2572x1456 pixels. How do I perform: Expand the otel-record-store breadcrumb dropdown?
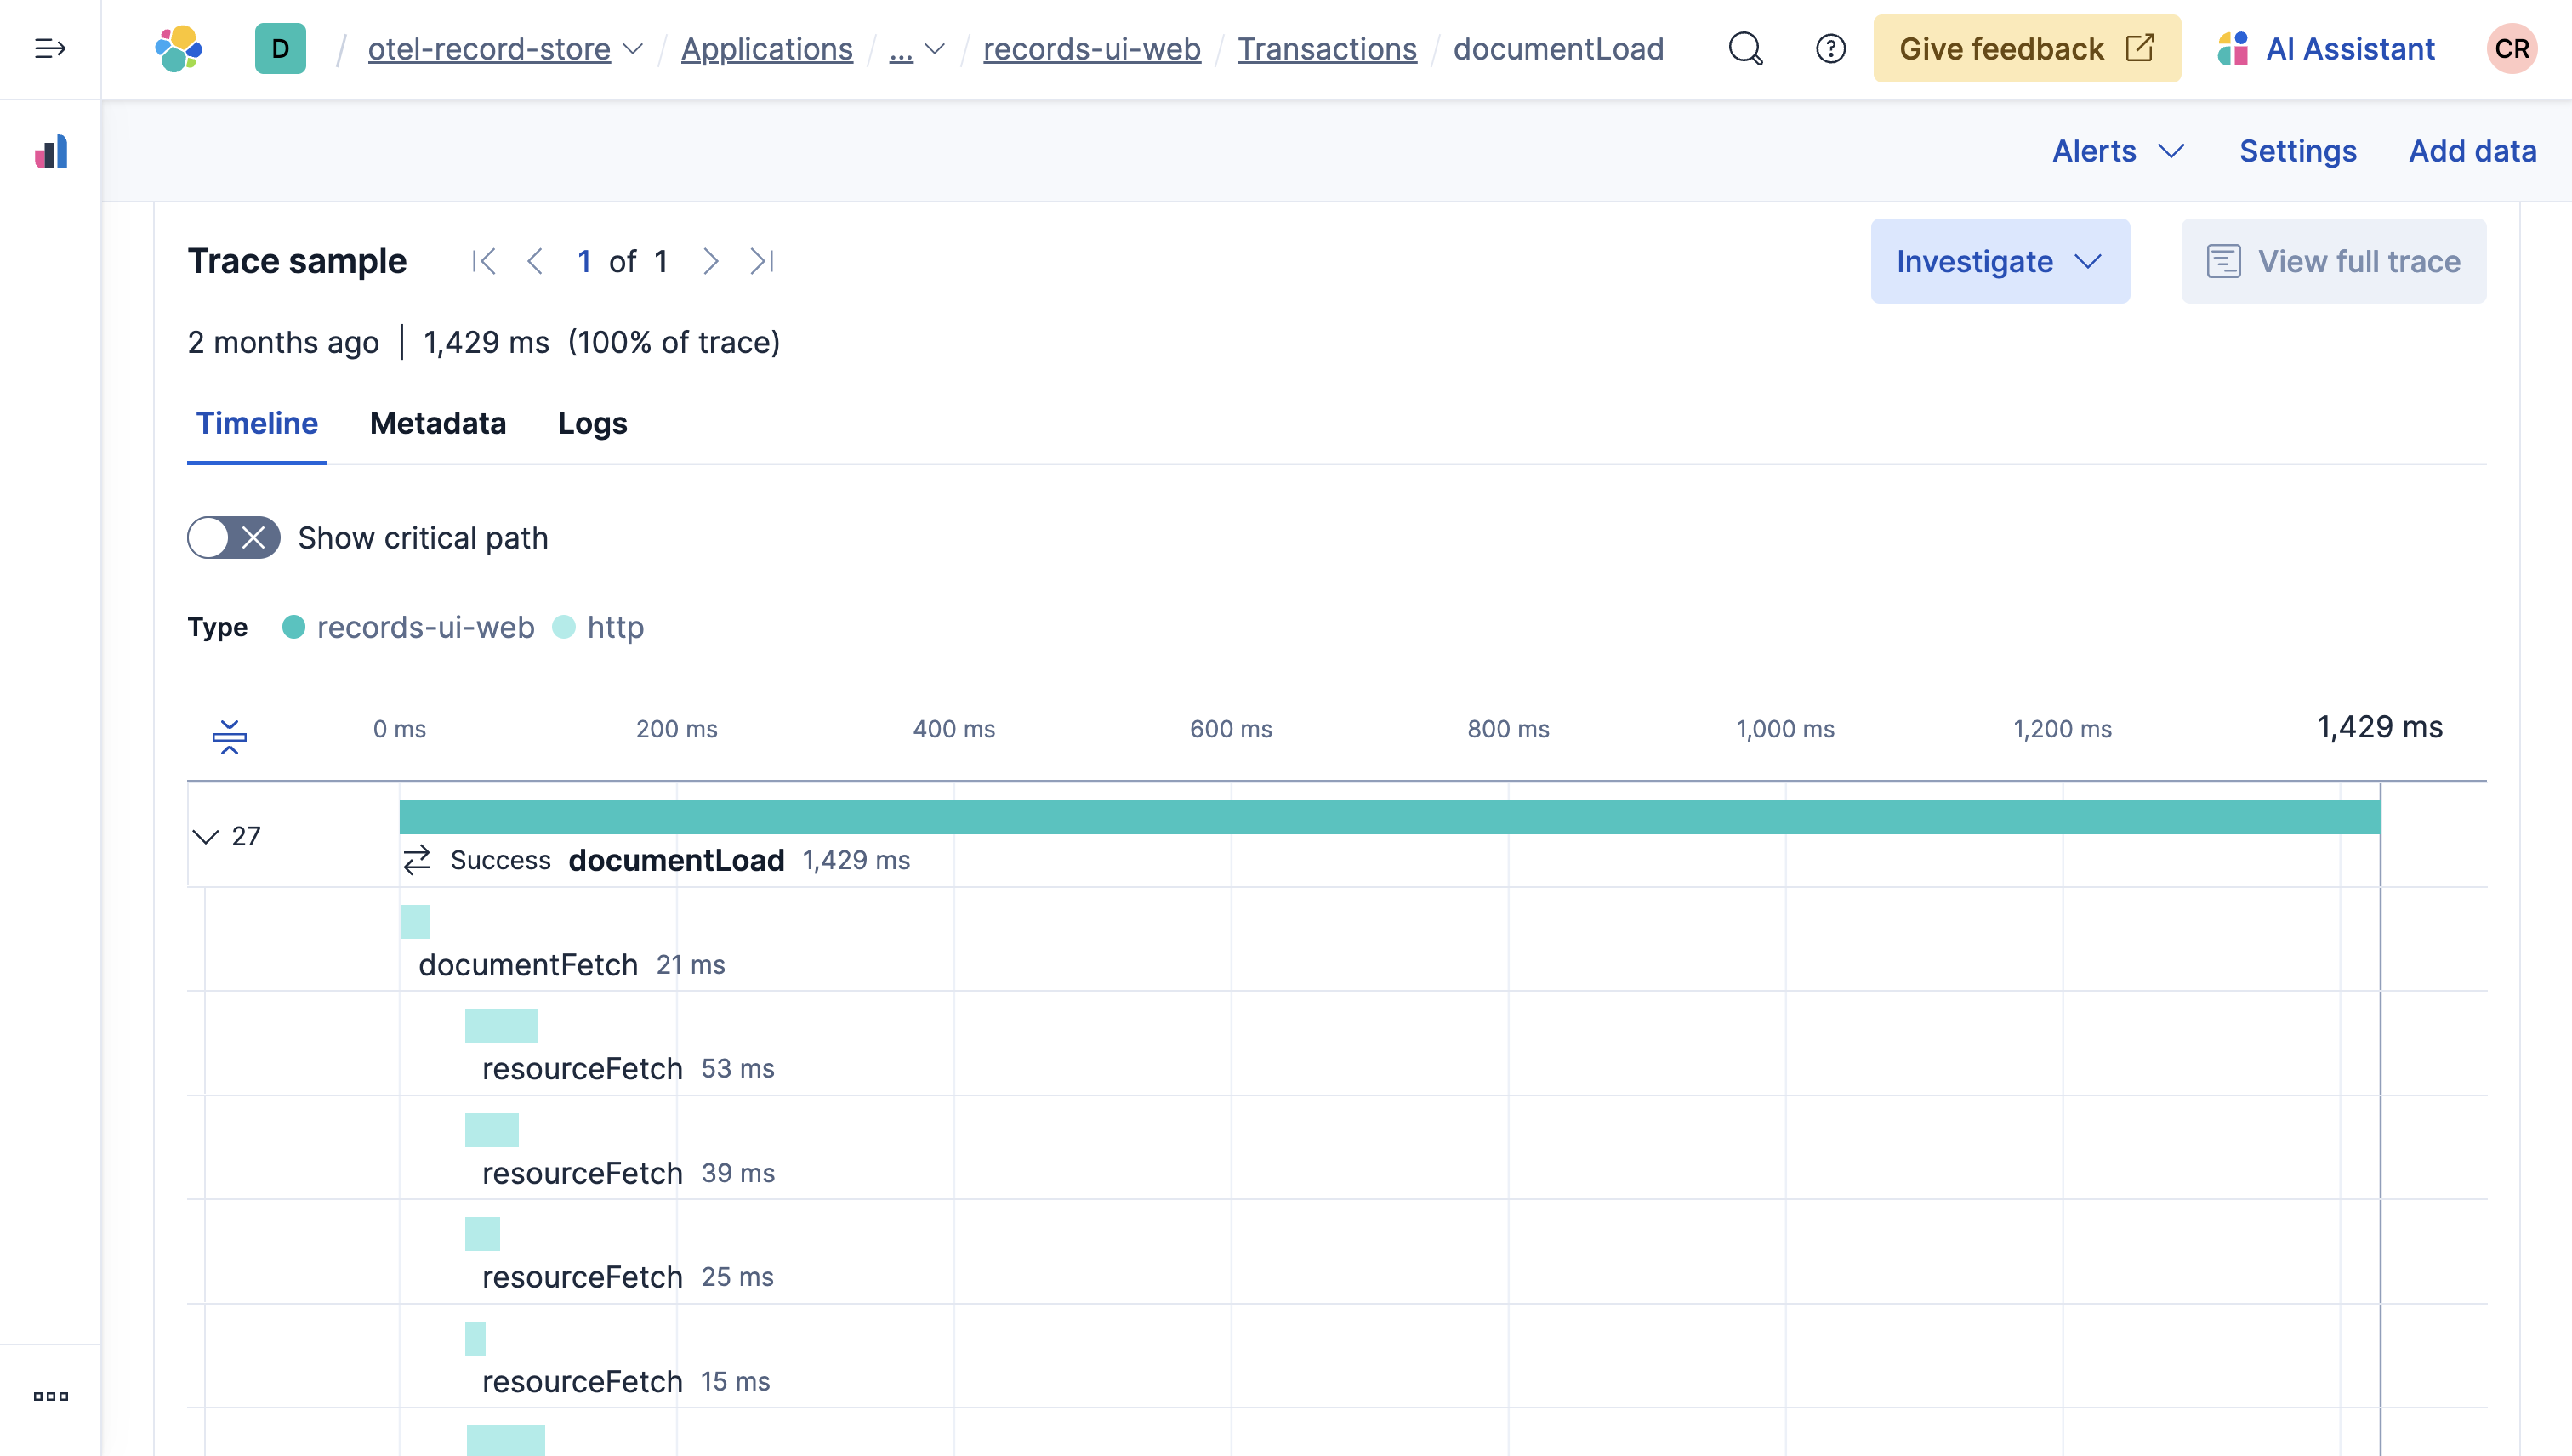point(633,48)
